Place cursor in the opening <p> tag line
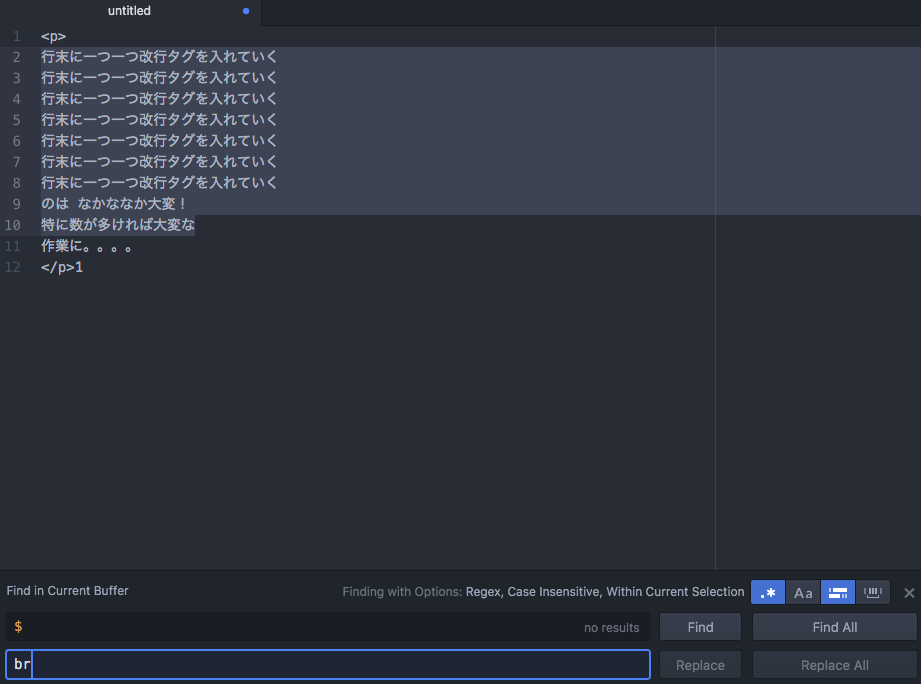921x684 pixels. pyautogui.click(x=54, y=36)
